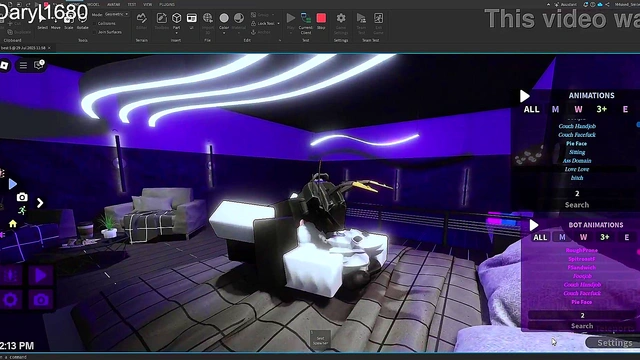Screen dimensions: 640x360
Task: Open the PLUGINS ribbon tab
Action: [167, 4]
